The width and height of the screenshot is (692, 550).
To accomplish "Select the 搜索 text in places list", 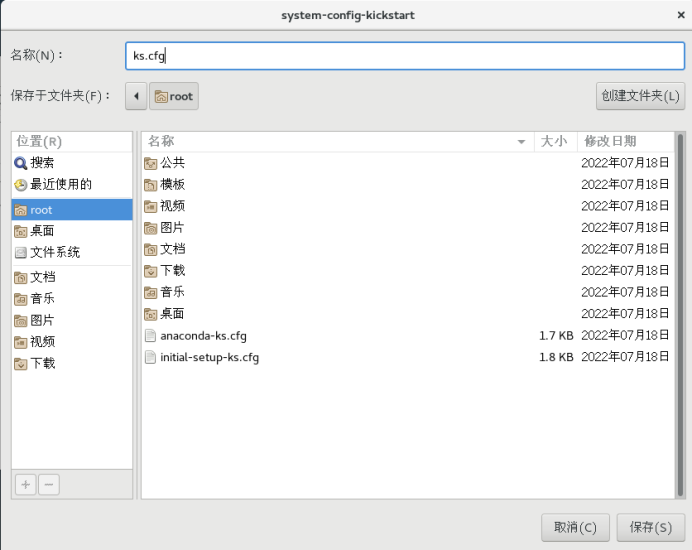I will point(42,163).
